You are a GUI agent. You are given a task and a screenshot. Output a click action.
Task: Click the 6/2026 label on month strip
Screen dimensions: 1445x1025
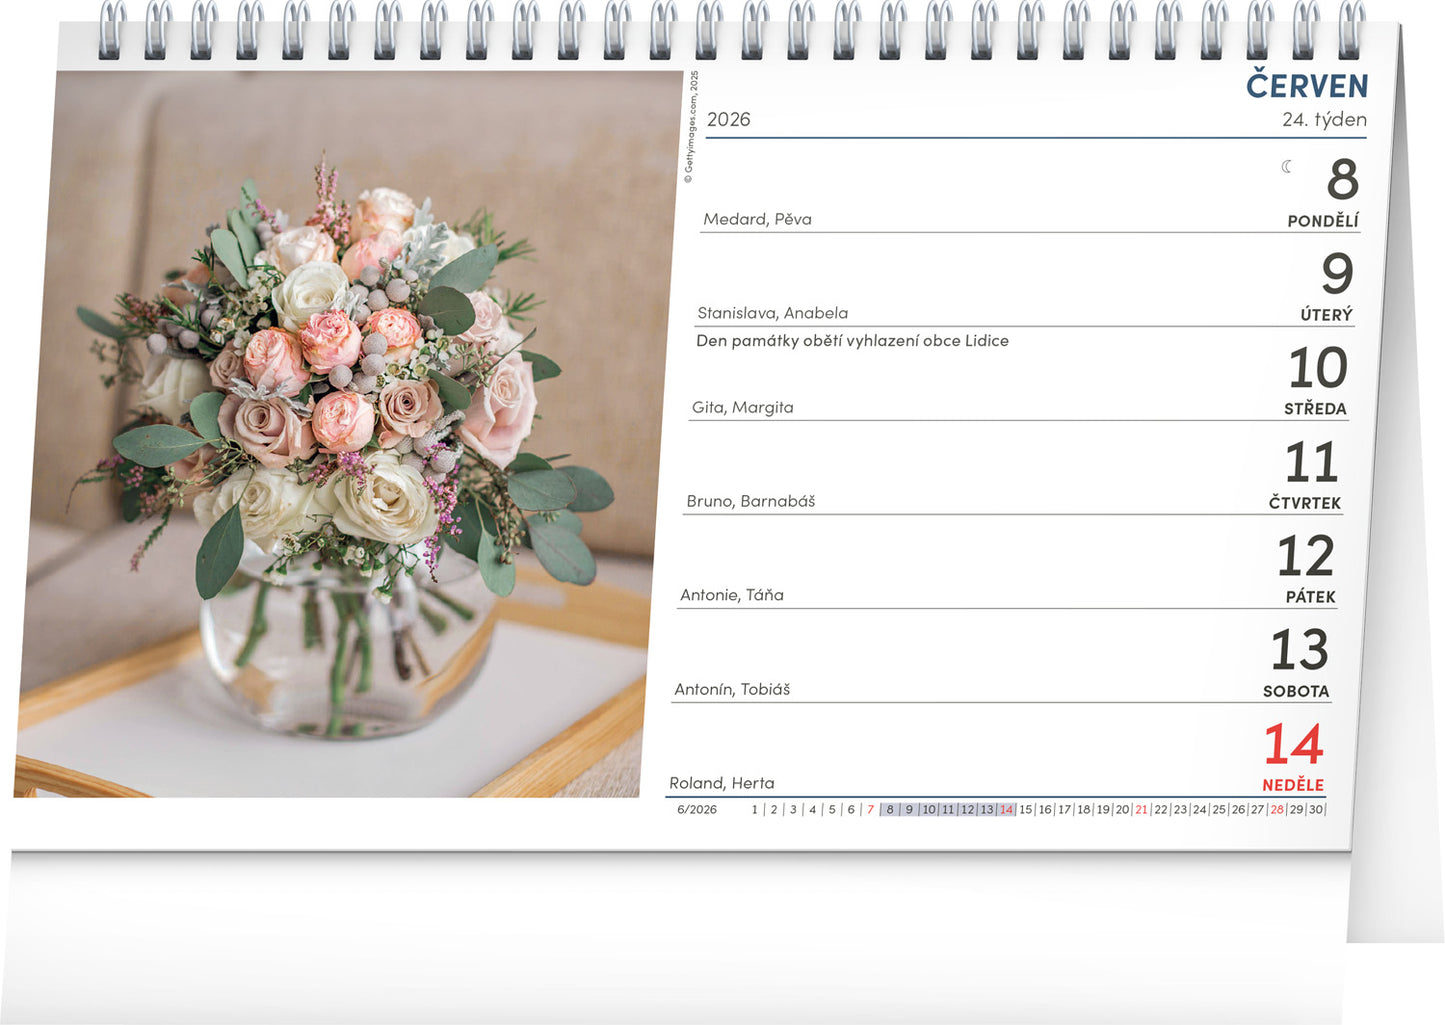pyautogui.click(x=696, y=810)
